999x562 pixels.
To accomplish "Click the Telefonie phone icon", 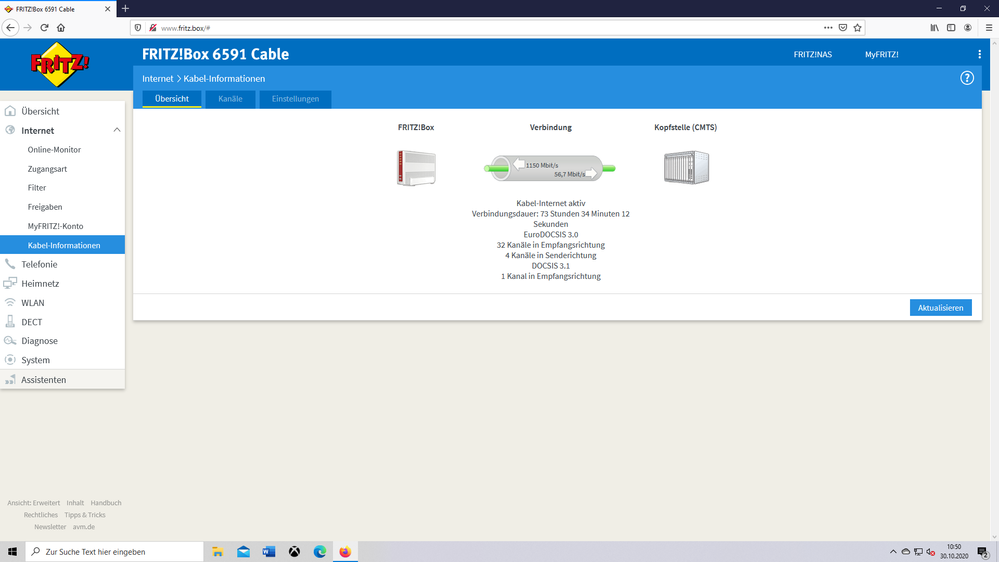I will (10, 264).
